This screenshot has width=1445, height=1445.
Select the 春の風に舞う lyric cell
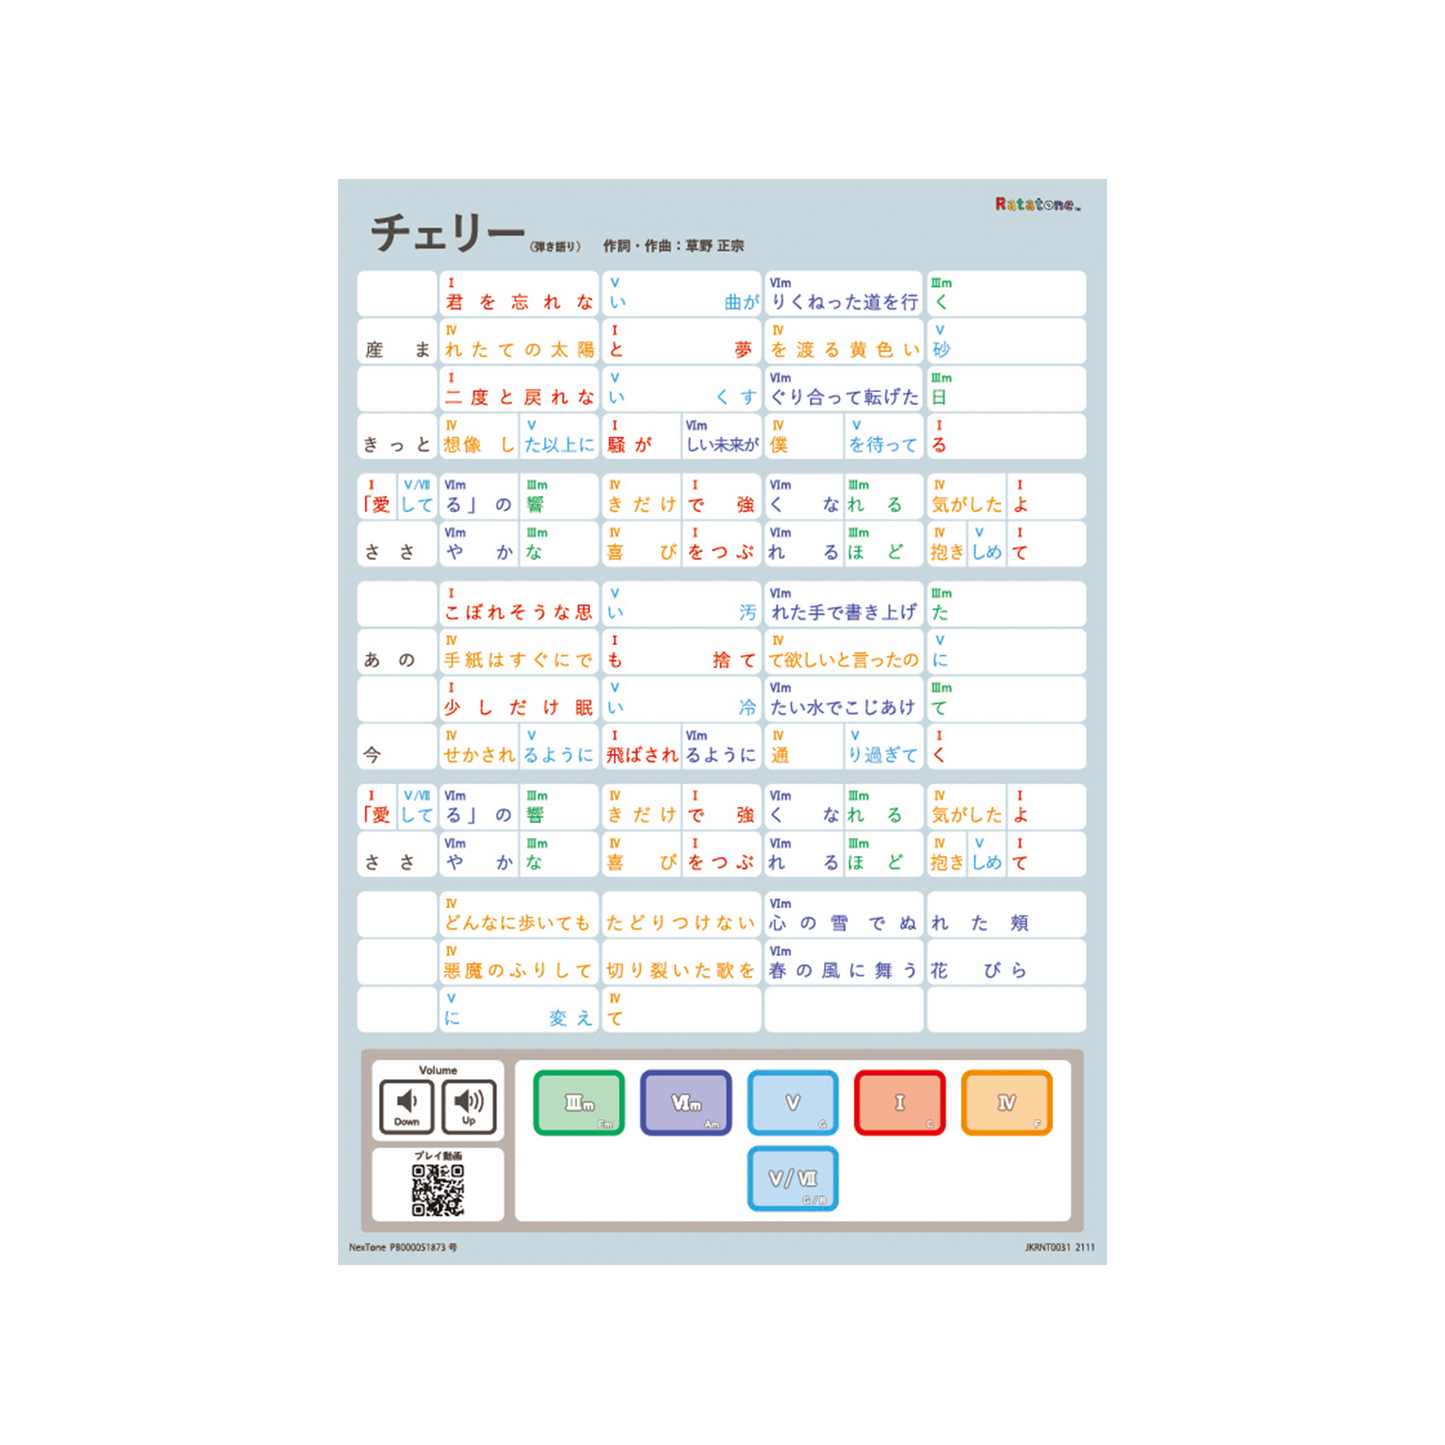[844, 963]
